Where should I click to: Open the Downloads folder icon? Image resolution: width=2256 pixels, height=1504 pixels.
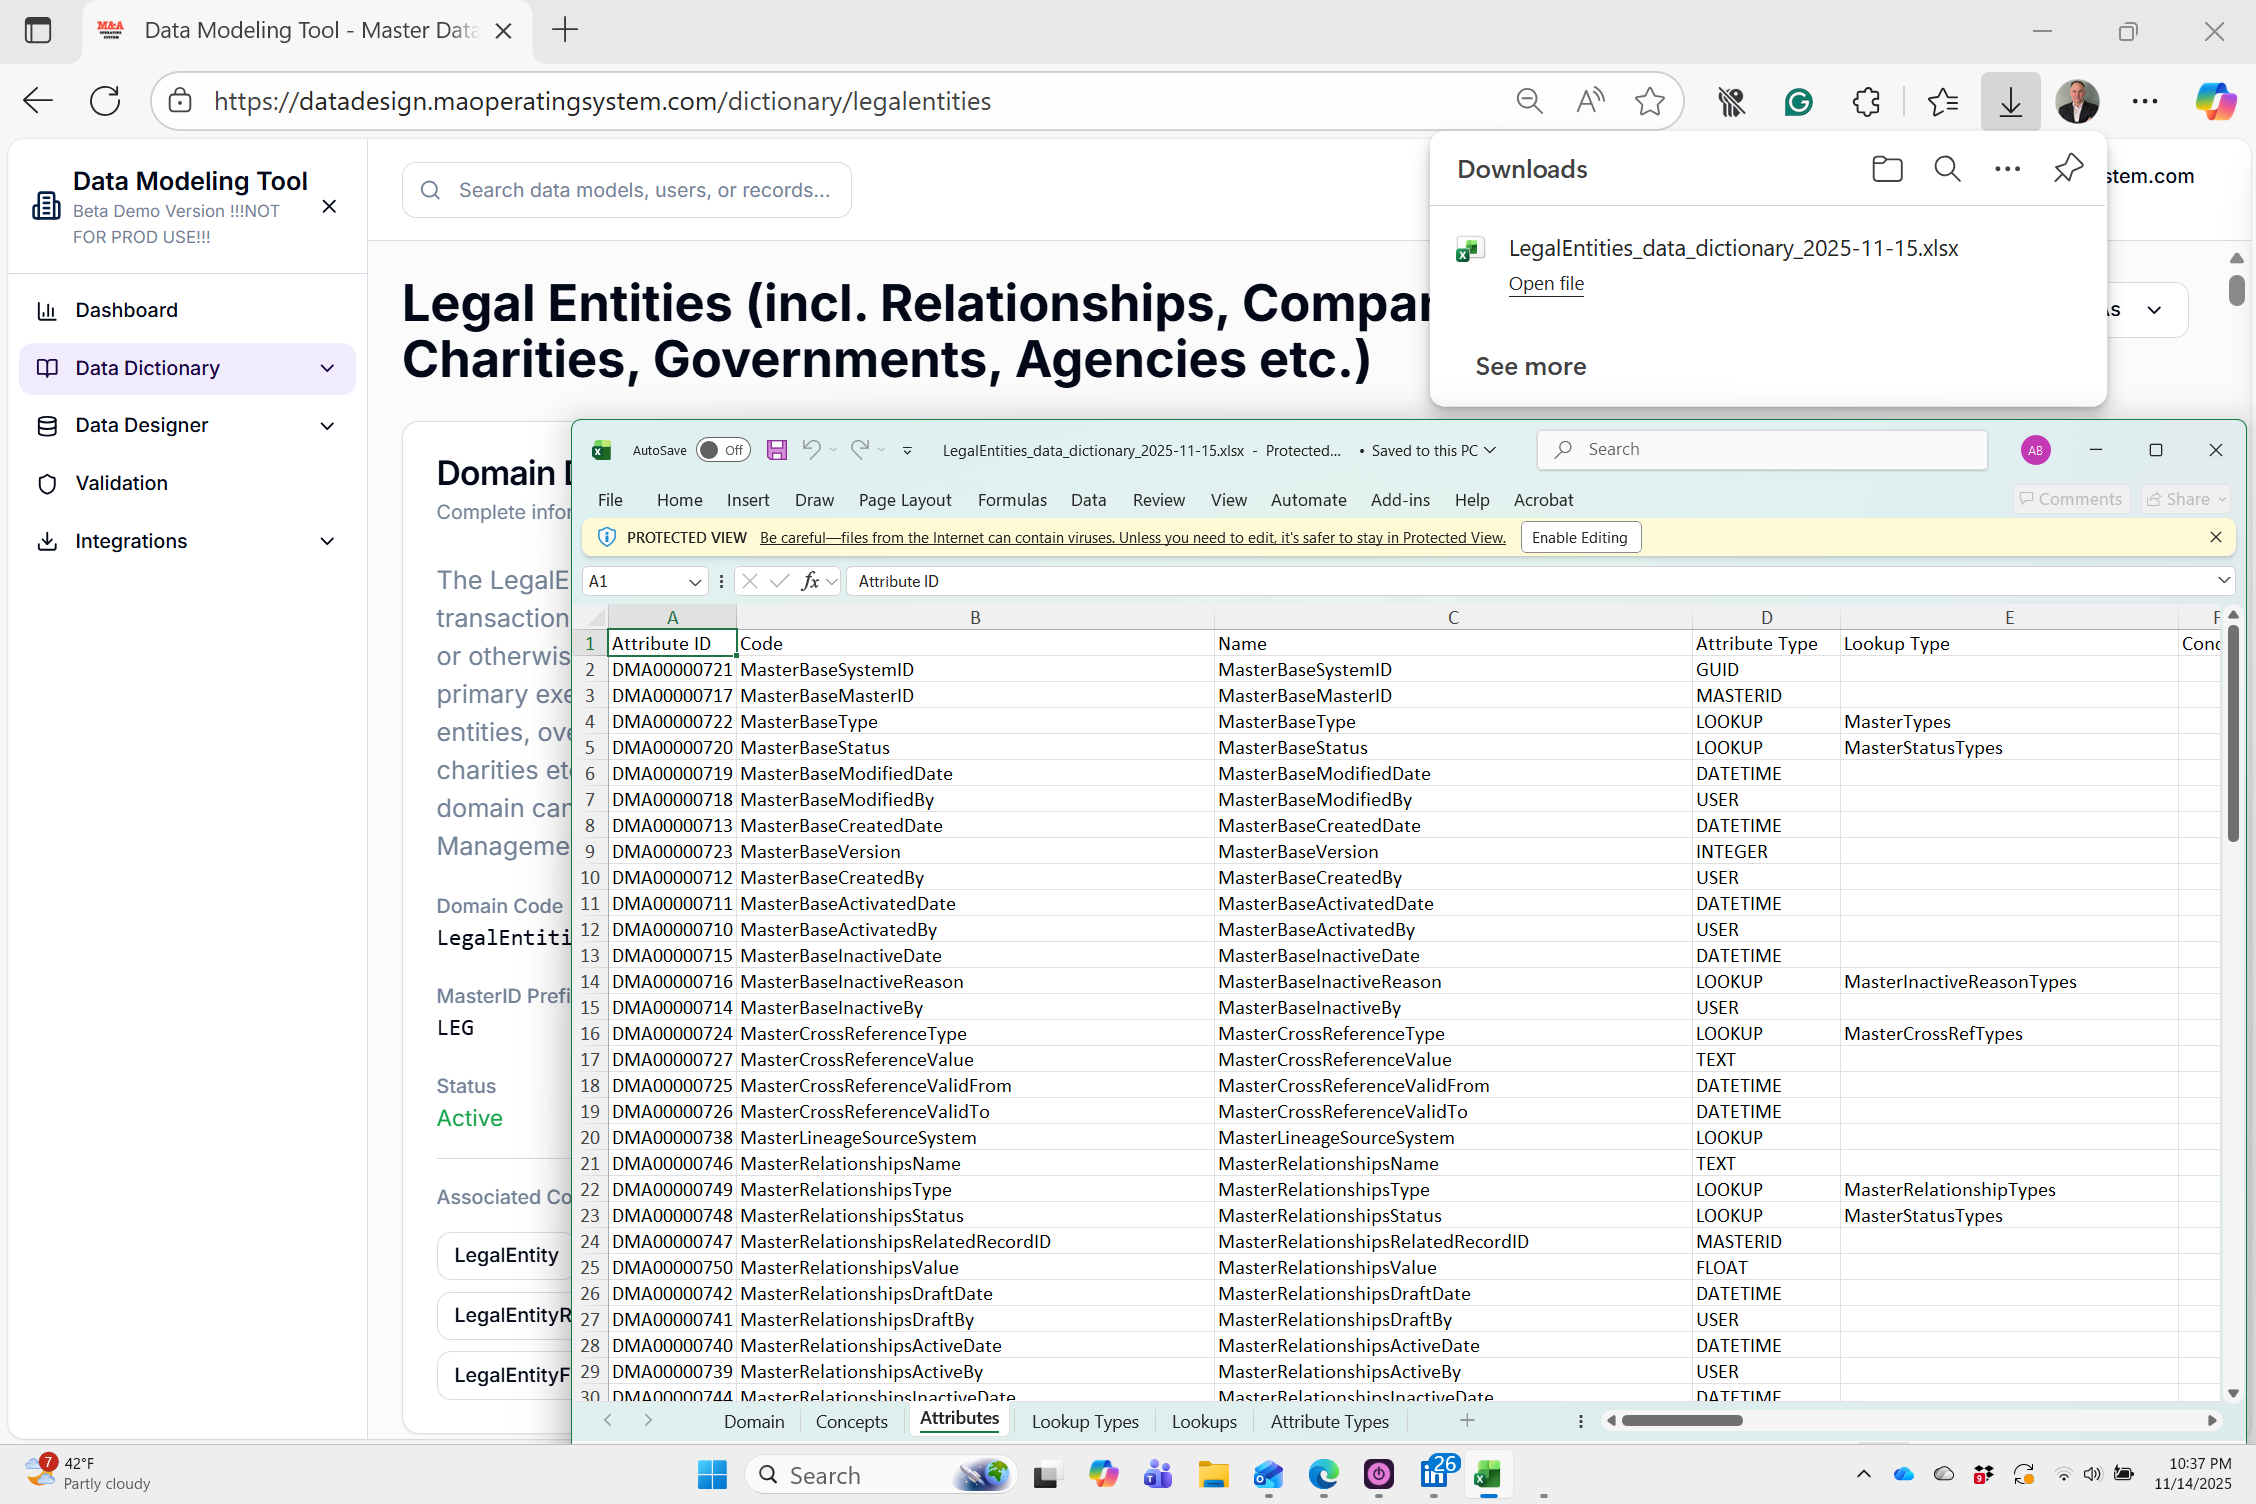click(1887, 169)
